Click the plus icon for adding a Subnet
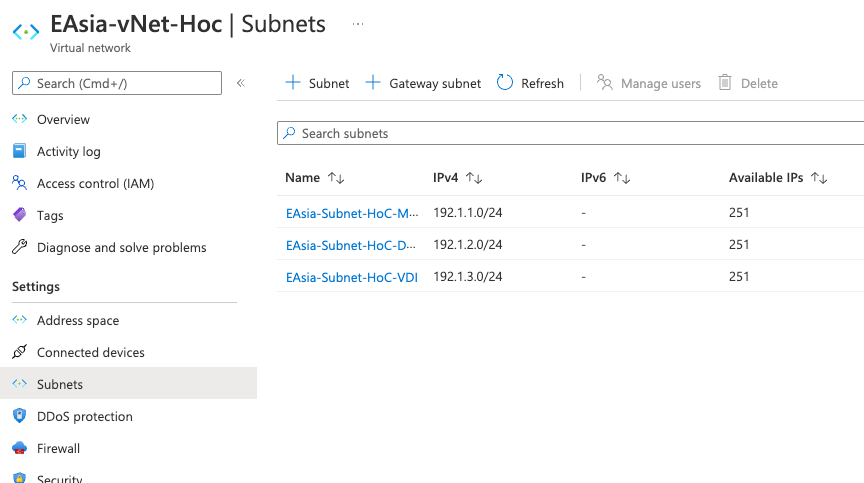This screenshot has height=483, width=864. tap(293, 83)
